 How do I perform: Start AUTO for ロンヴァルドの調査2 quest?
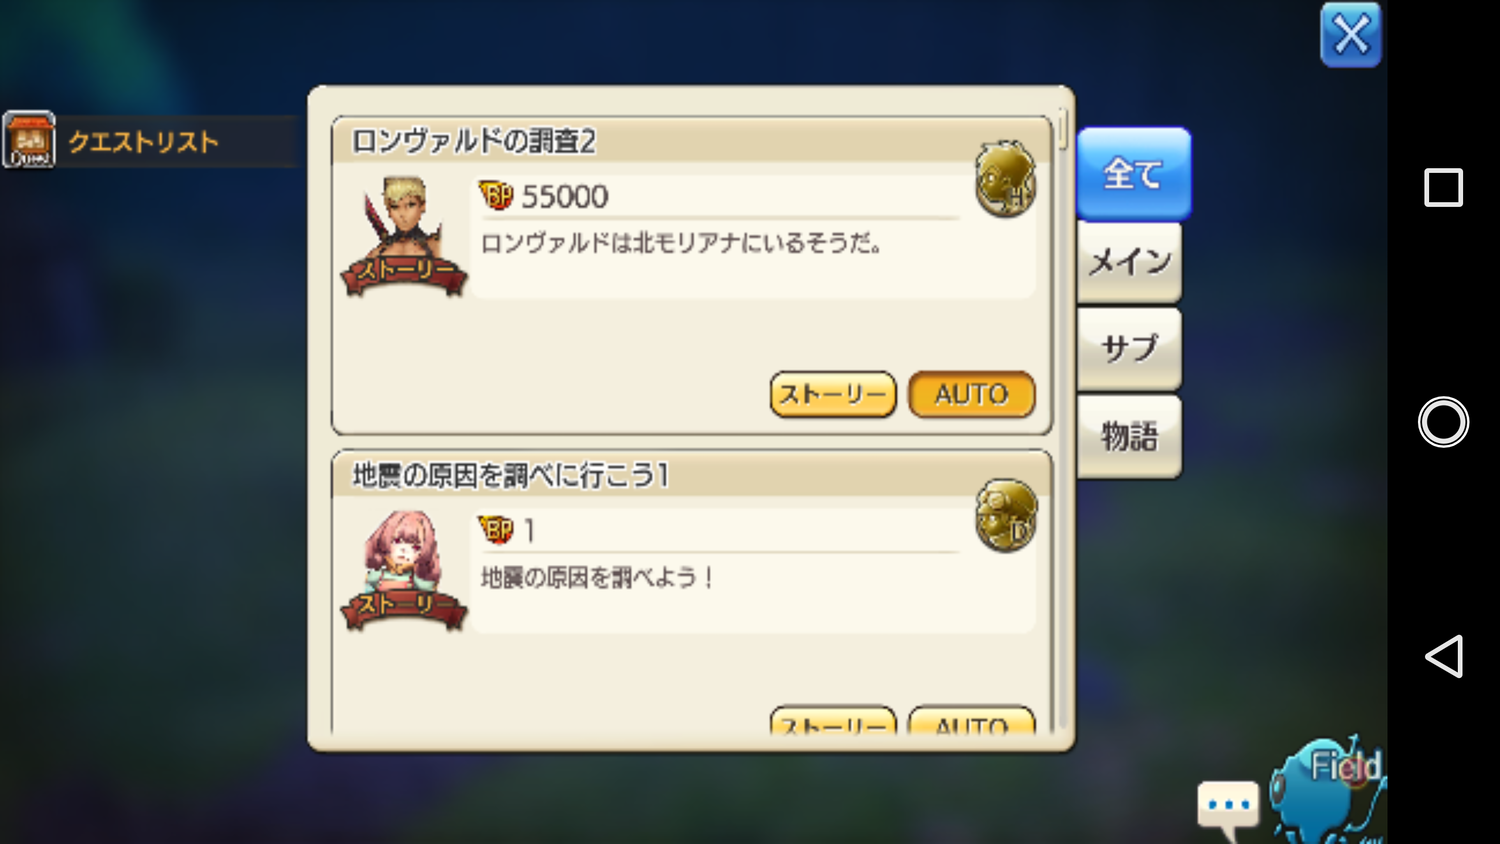tap(971, 394)
